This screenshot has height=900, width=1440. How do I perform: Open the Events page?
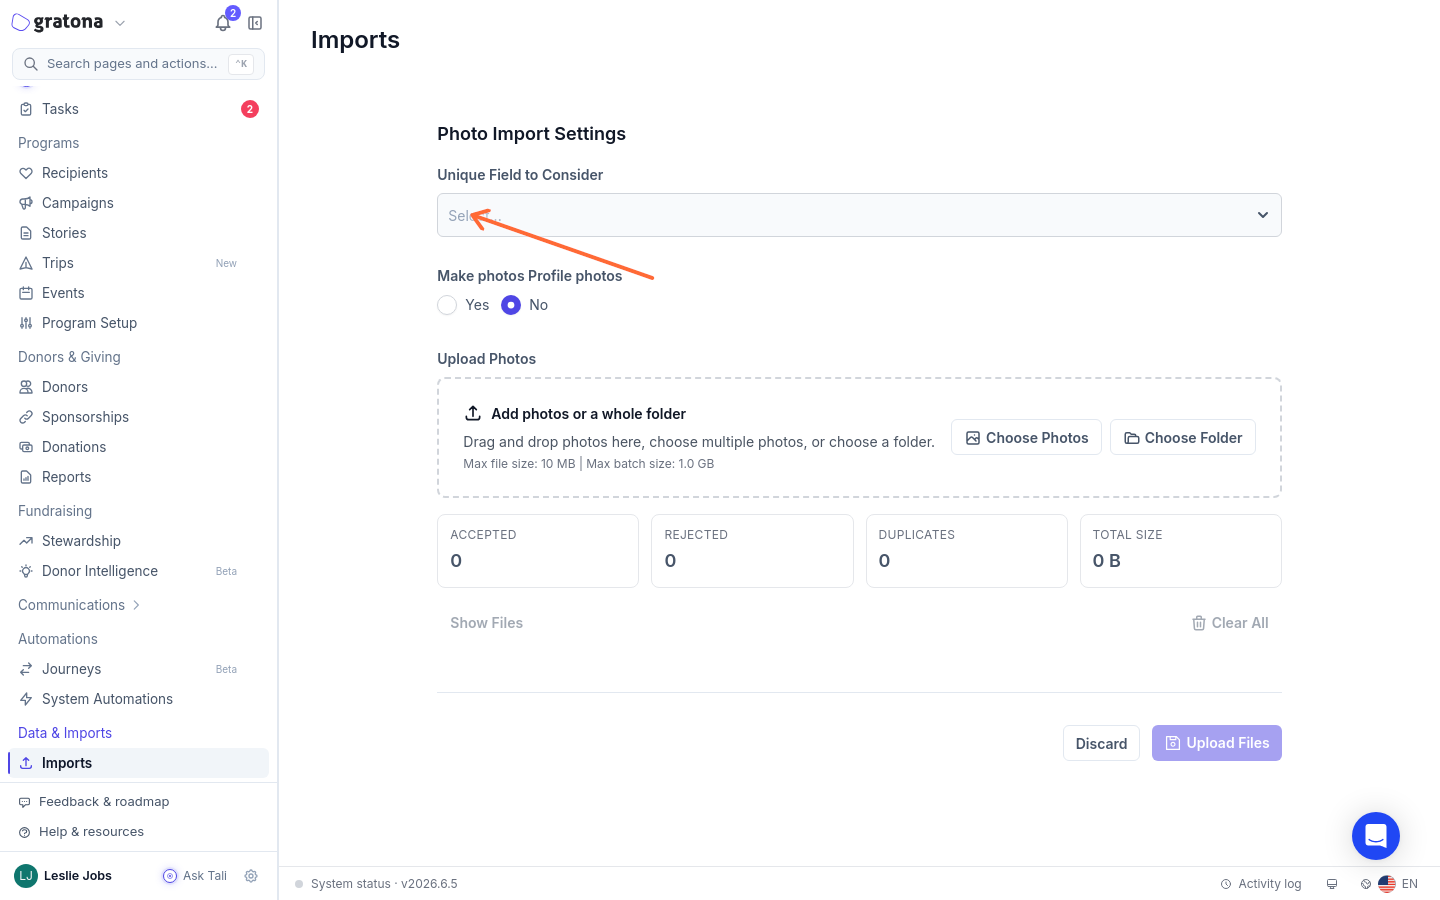138,293
